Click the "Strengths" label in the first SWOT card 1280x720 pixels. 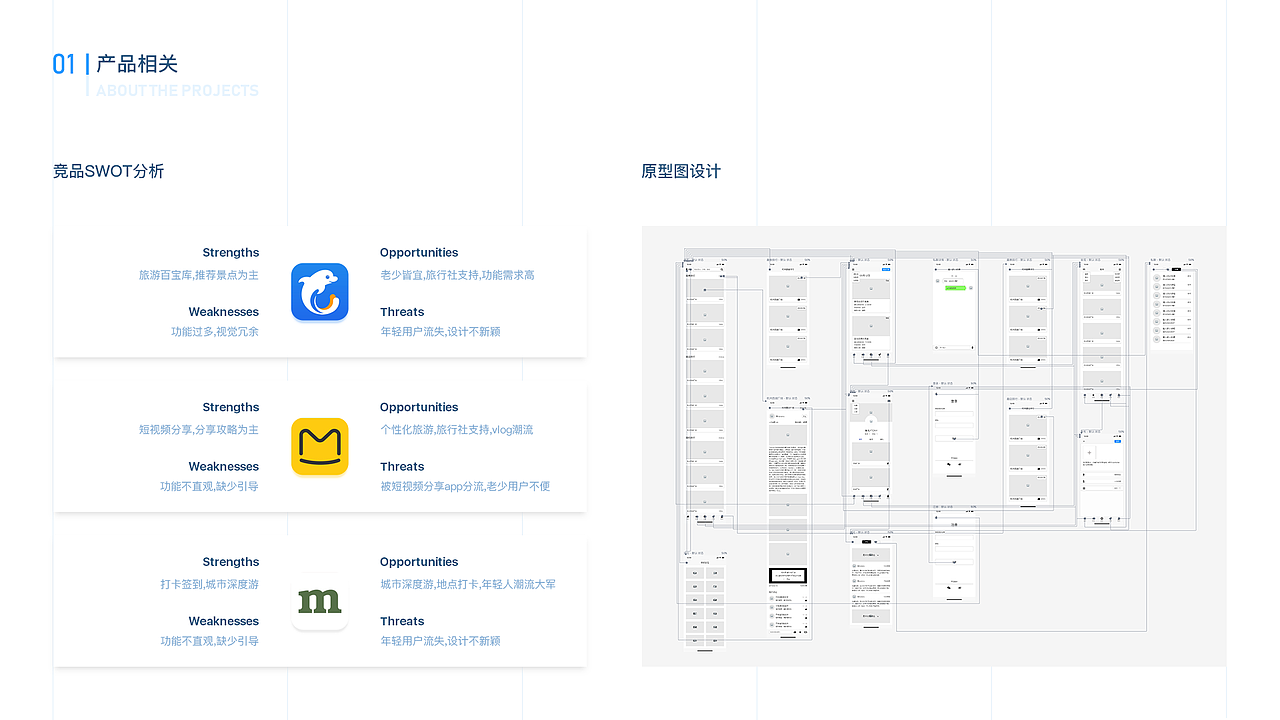pyautogui.click(x=230, y=252)
